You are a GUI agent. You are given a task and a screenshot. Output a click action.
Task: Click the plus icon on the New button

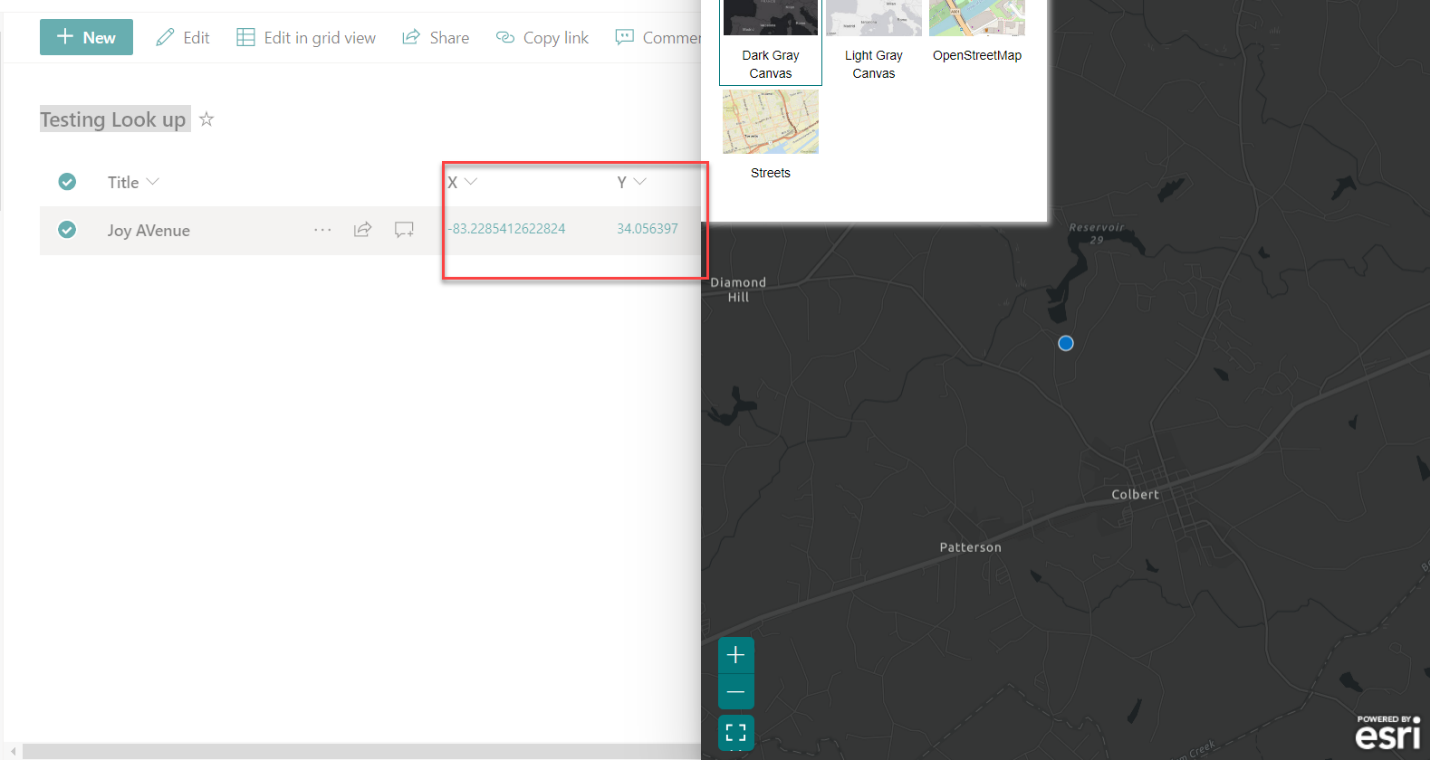point(62,37)
